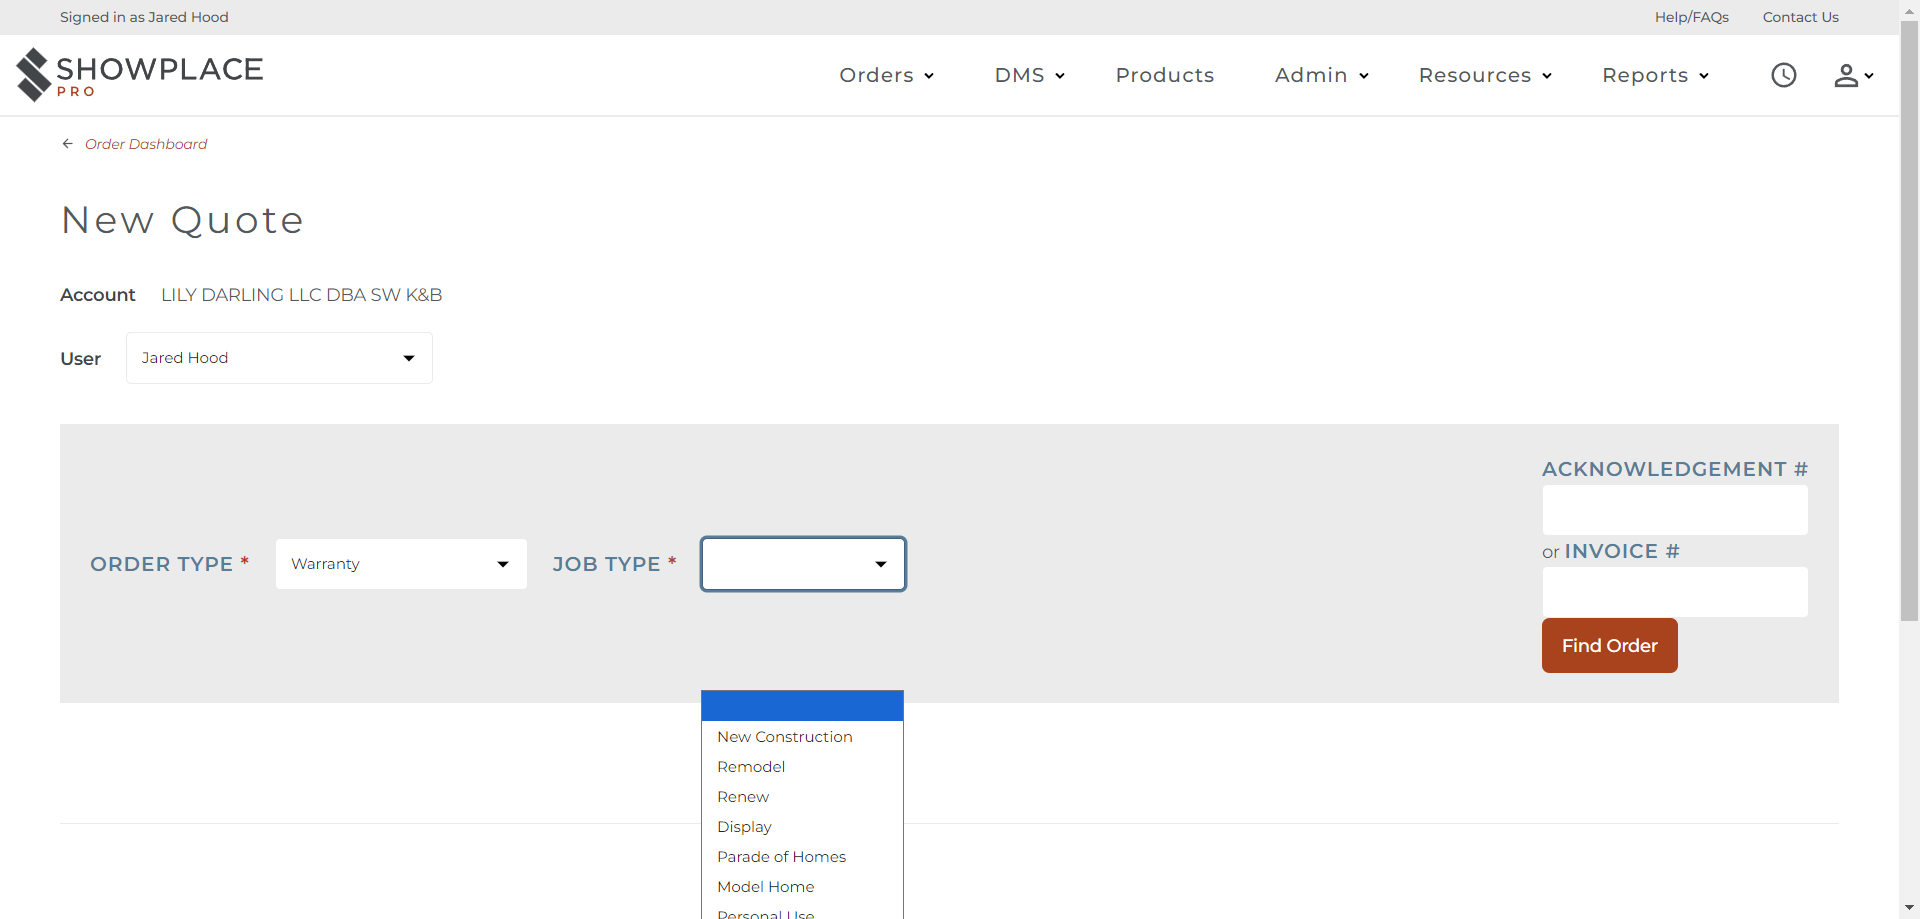Click the page vertical scrollbar thumb
This screenshot has height=919, width=1920.
click(1909, 320)
